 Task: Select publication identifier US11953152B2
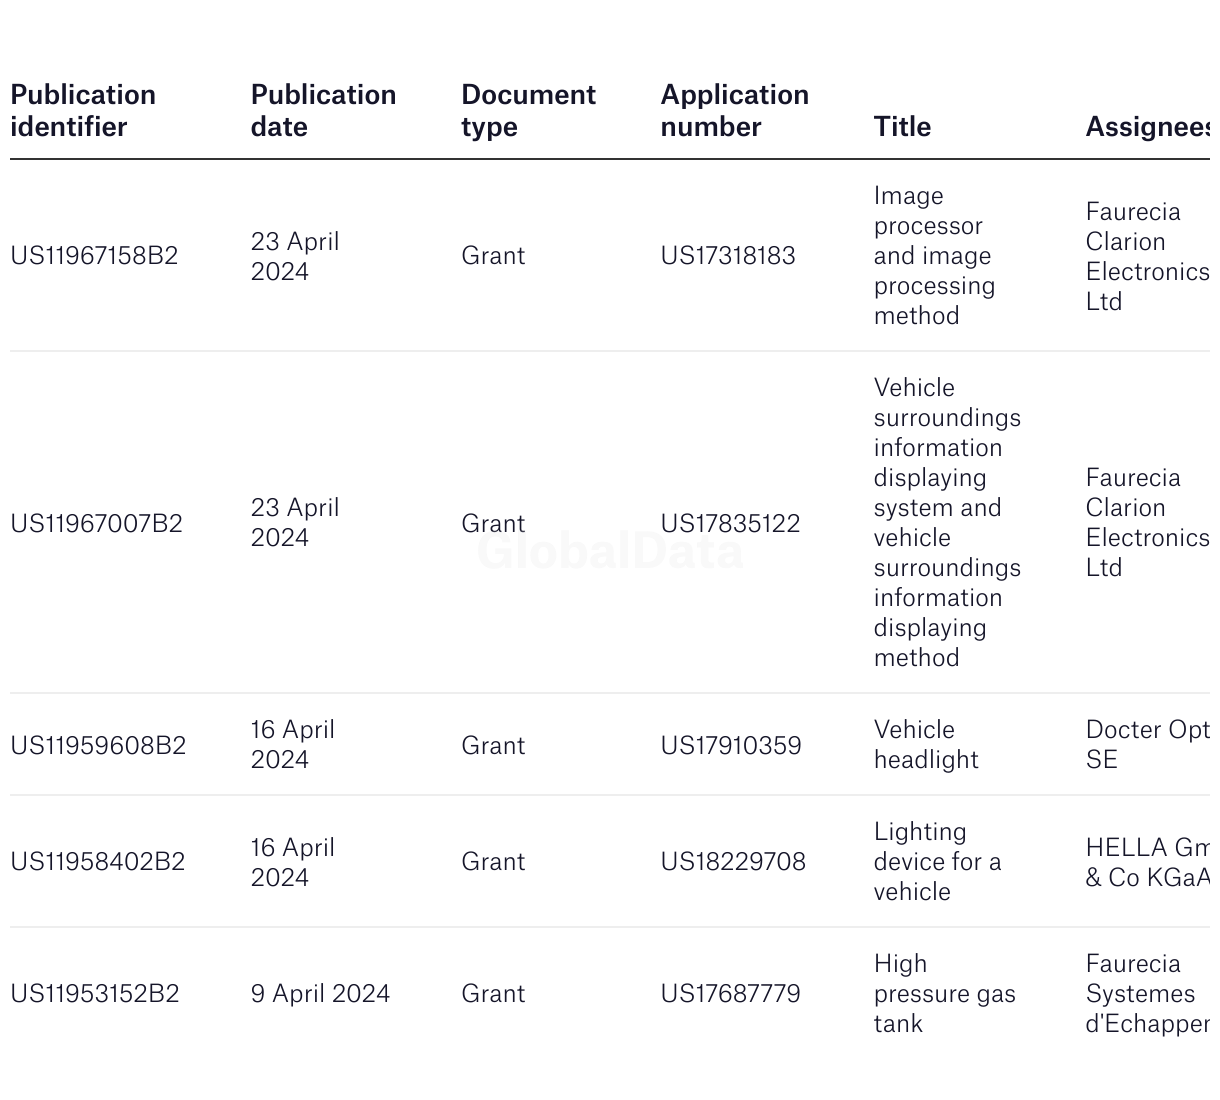pyautogui.click(x=95, y=994)
